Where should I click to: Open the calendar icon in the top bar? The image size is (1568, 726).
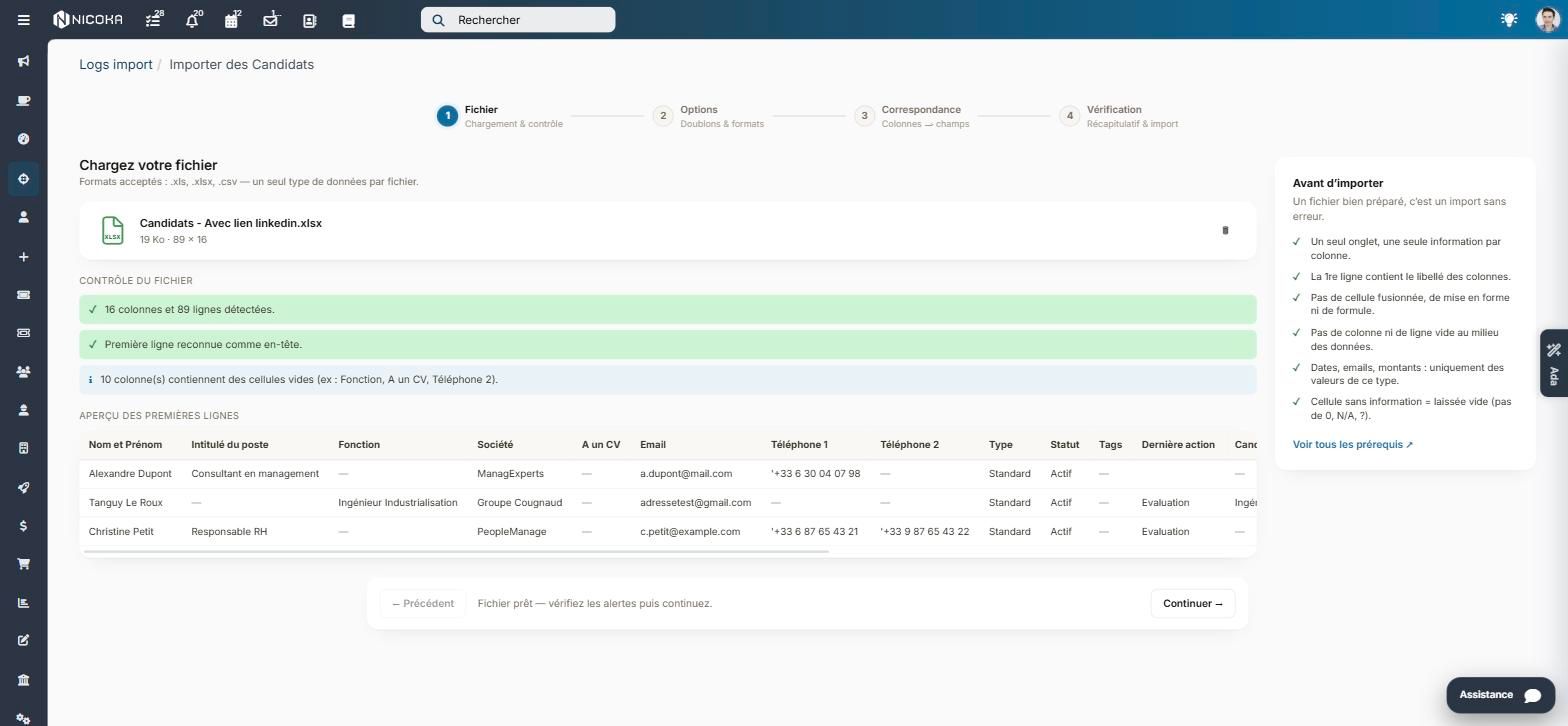tap(232, 20)
